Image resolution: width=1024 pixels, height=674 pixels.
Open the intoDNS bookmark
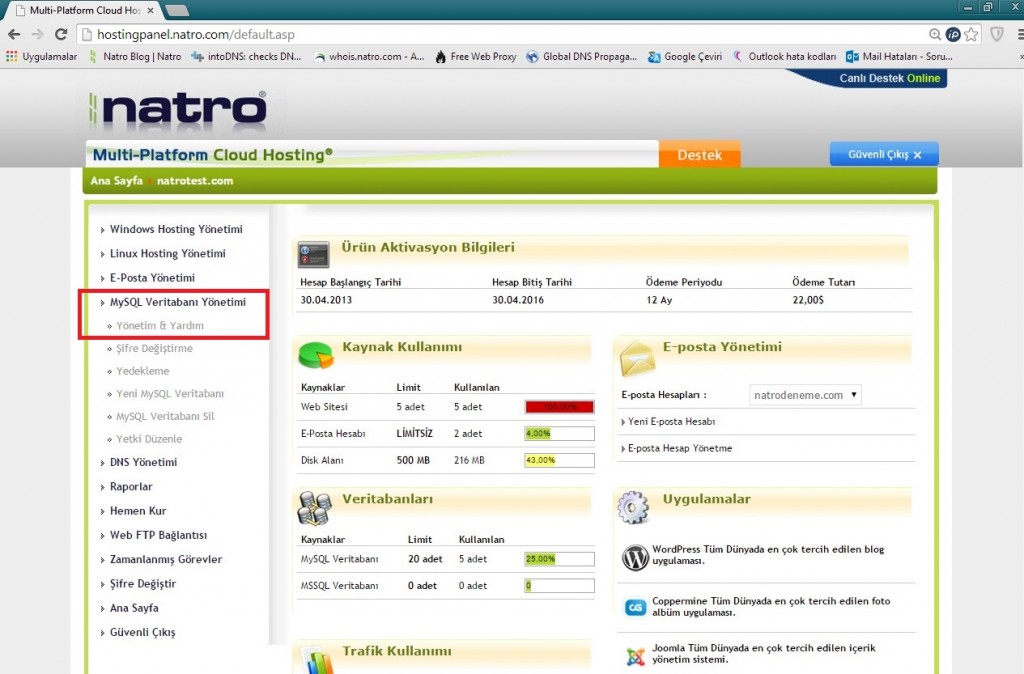pos(246,57)
